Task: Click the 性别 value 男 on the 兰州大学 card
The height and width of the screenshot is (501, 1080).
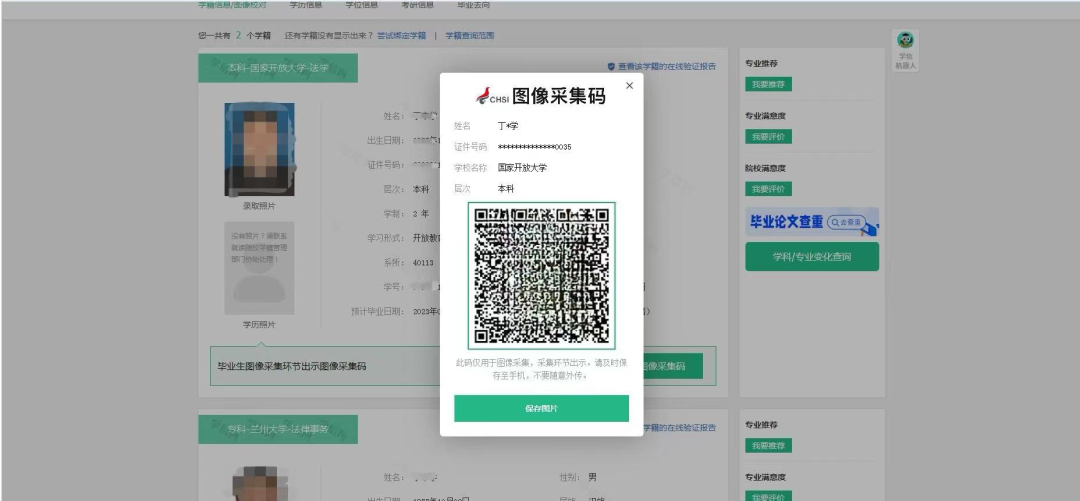Action: click(592, 478)
